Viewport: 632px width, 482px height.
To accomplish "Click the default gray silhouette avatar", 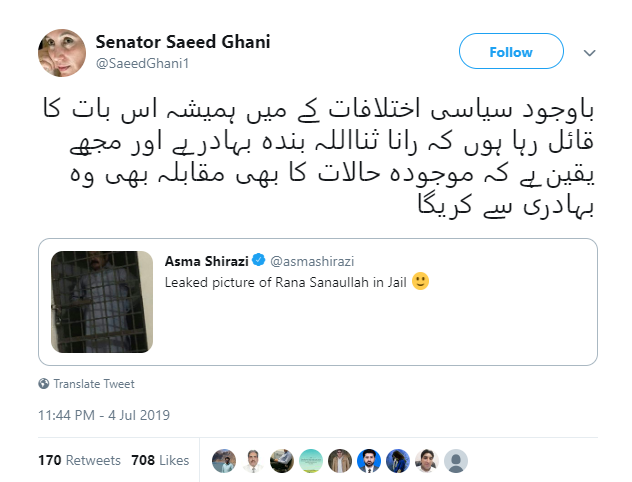I will pyautogui.click(x=456, y=460).
